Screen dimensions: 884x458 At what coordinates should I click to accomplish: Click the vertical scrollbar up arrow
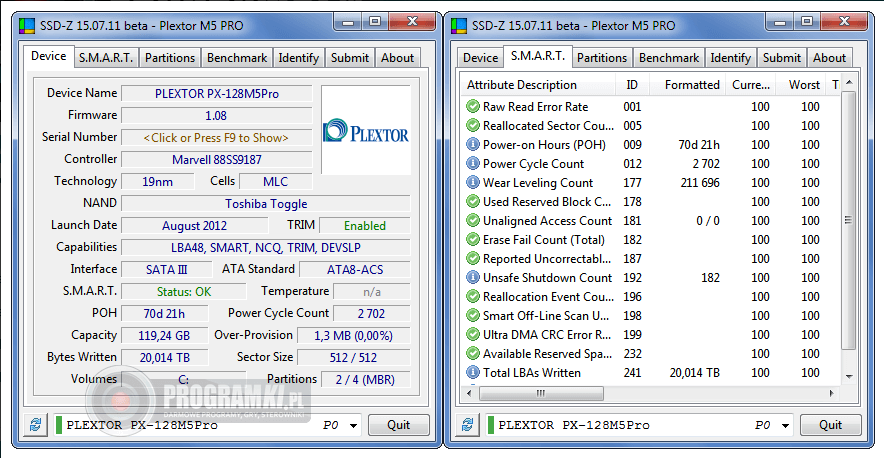(x=849, y=83)
